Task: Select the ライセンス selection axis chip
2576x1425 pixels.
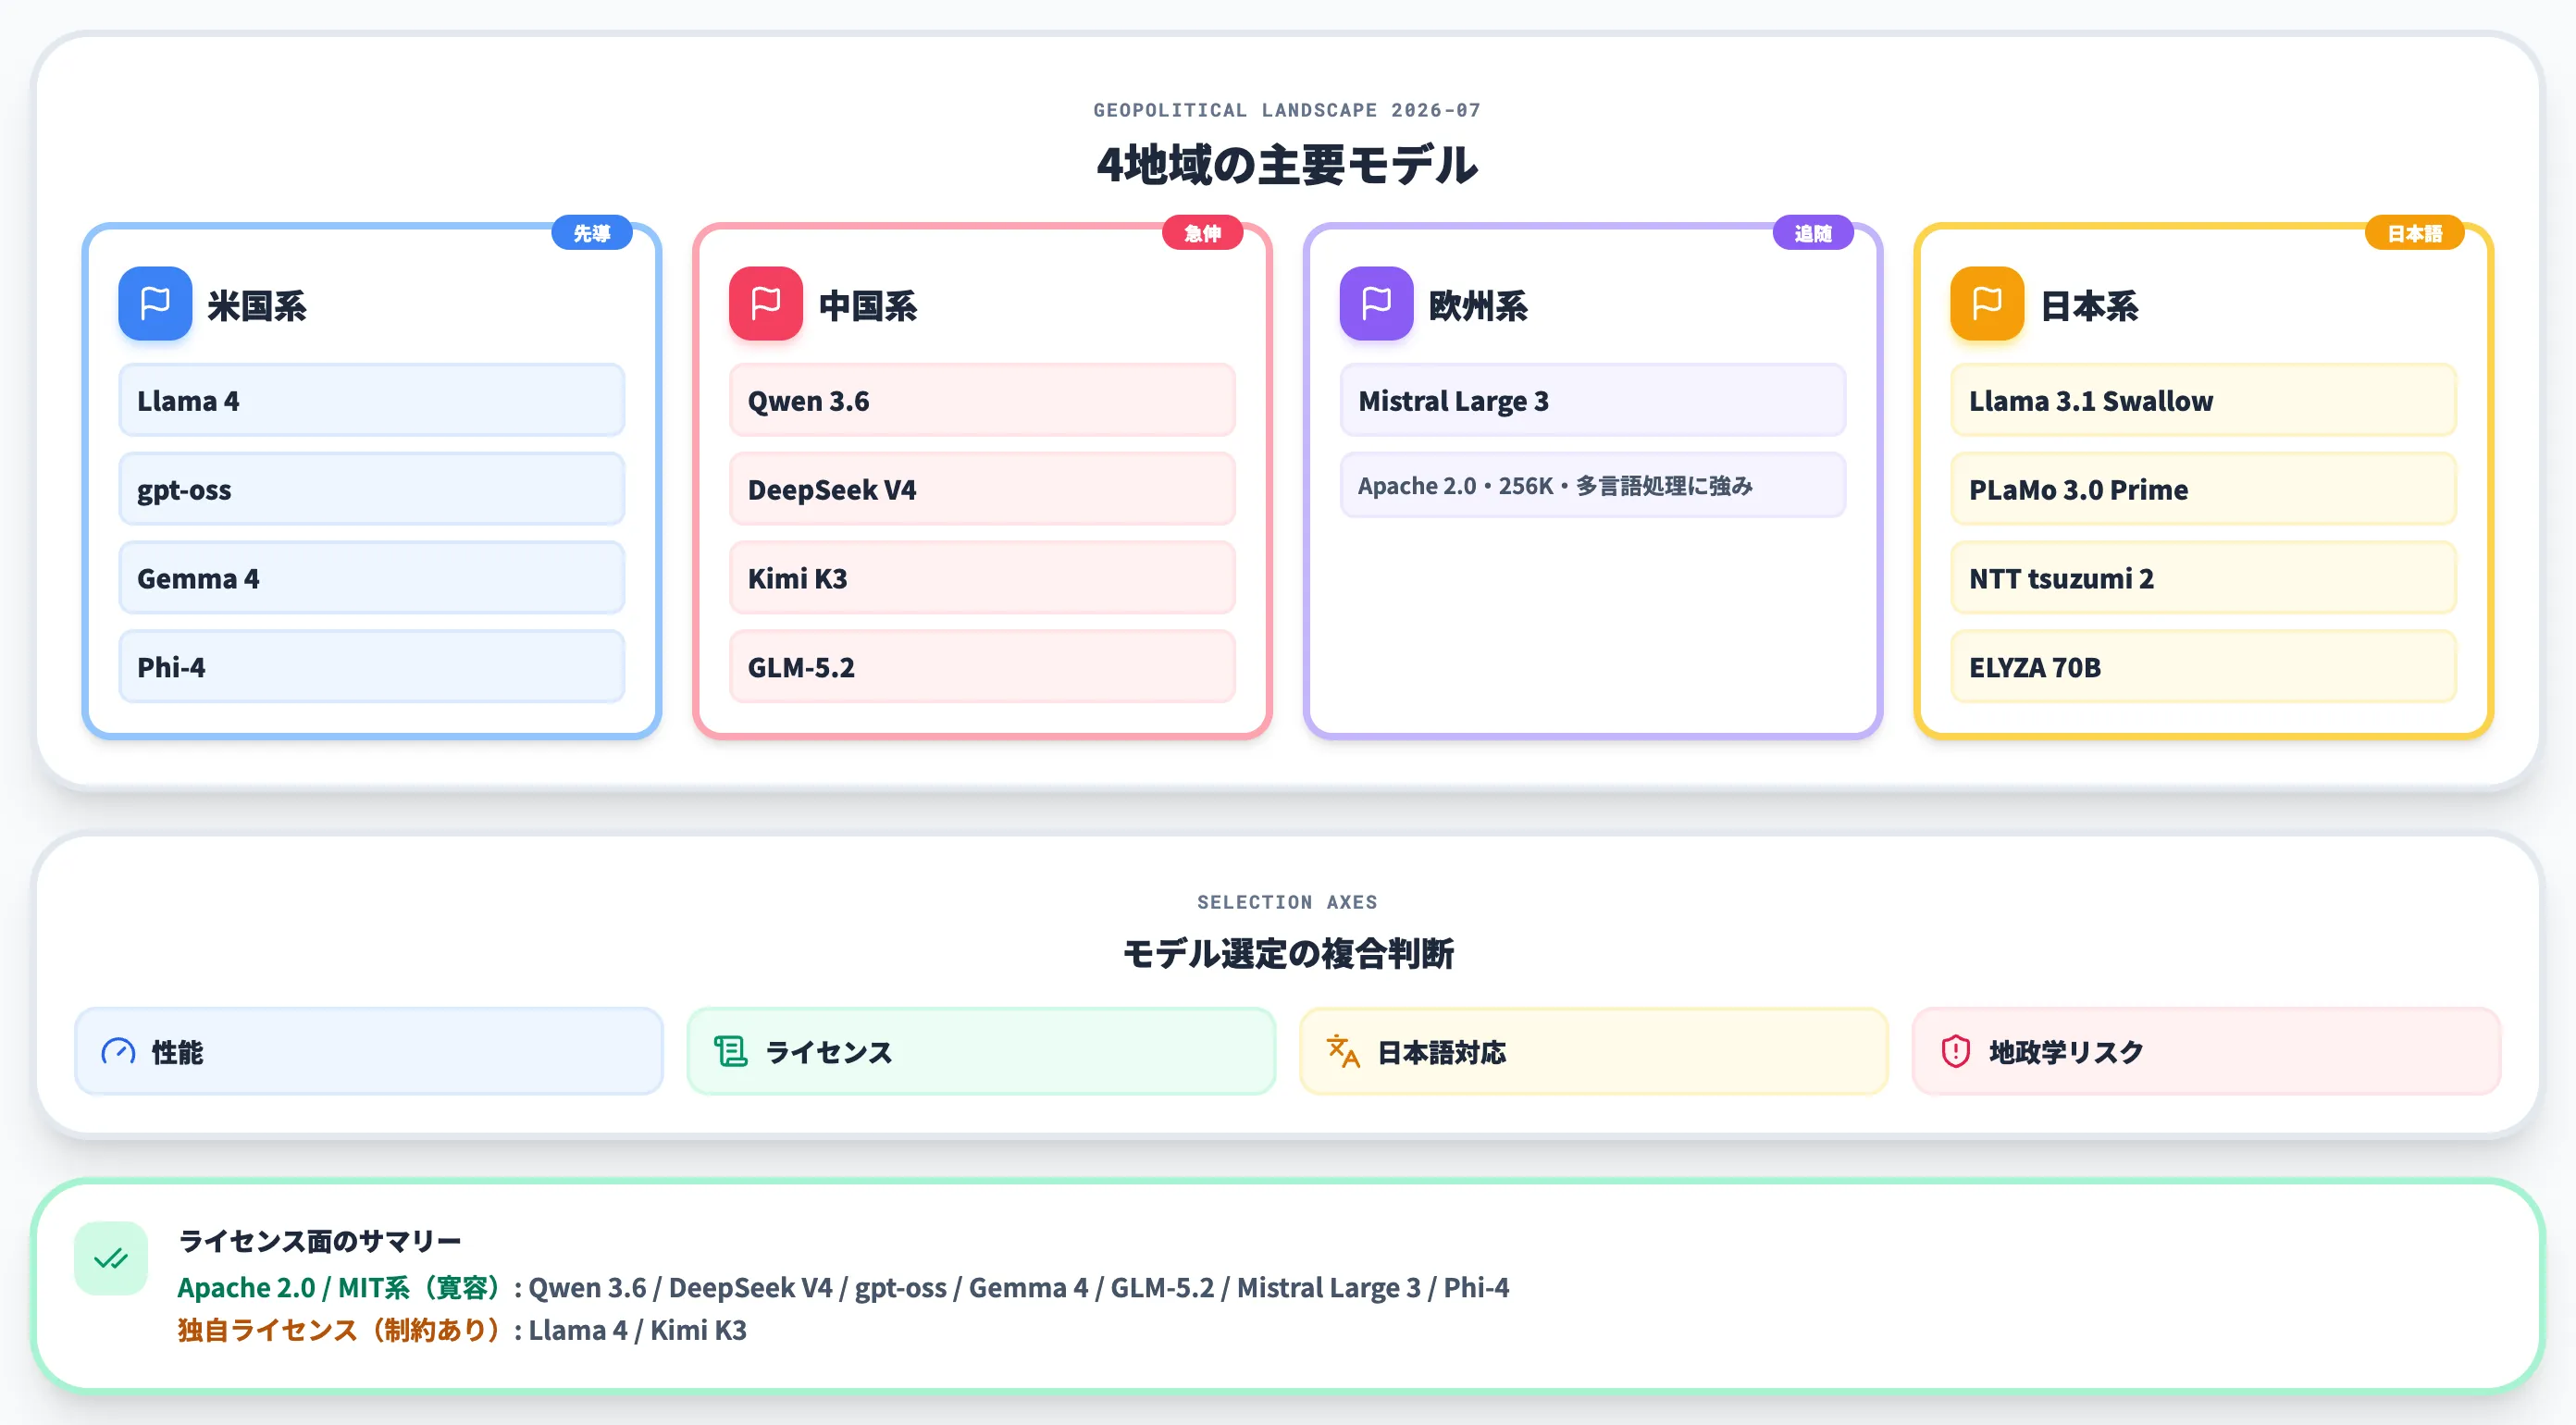Action: click(981, 1051)
